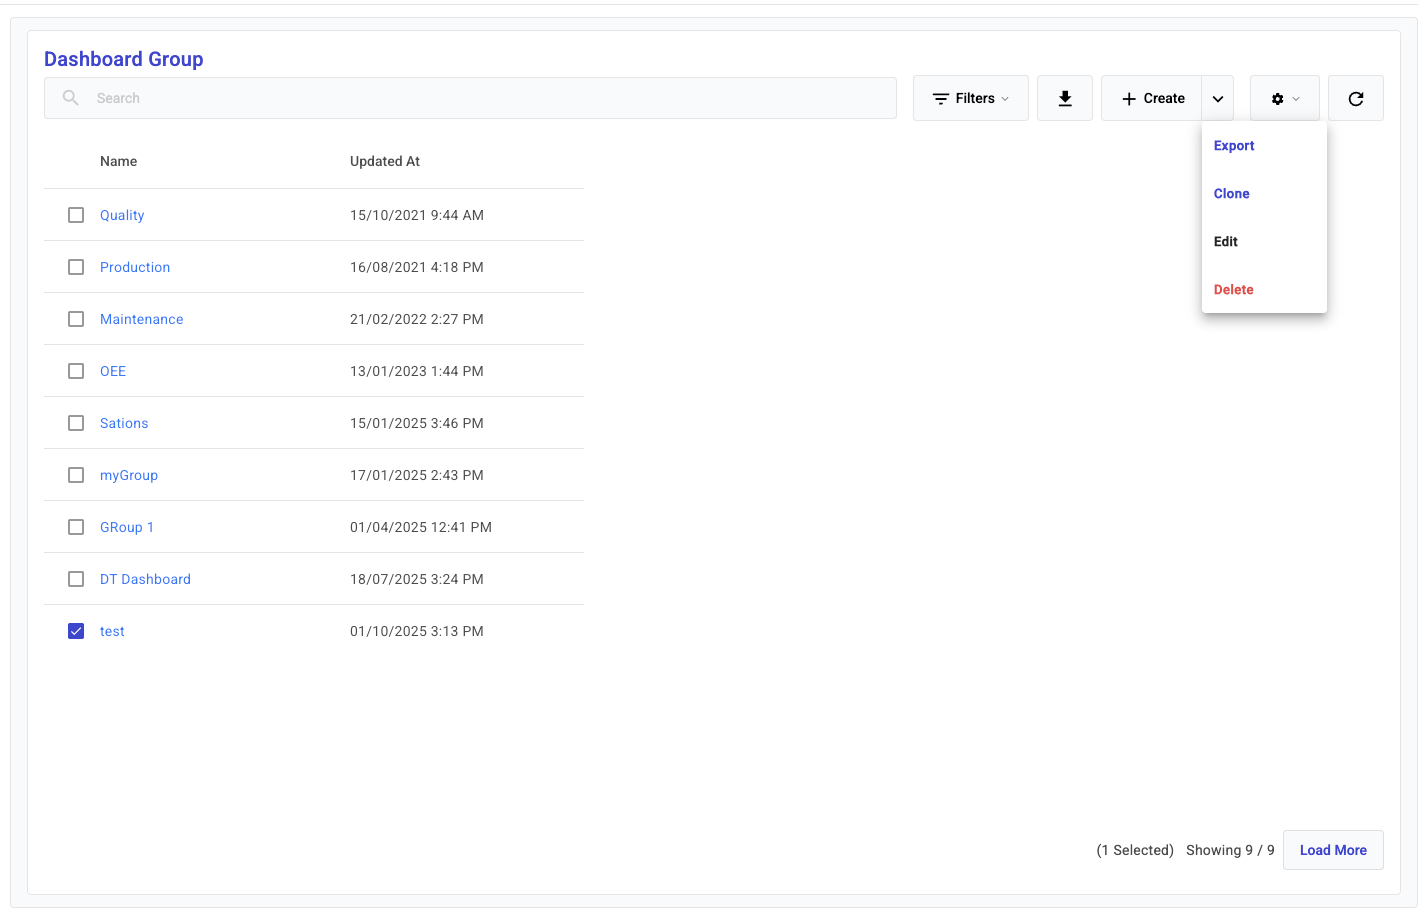1418x919 pixels.
Task: Click the Load More button
Action: pos(1332,850)
